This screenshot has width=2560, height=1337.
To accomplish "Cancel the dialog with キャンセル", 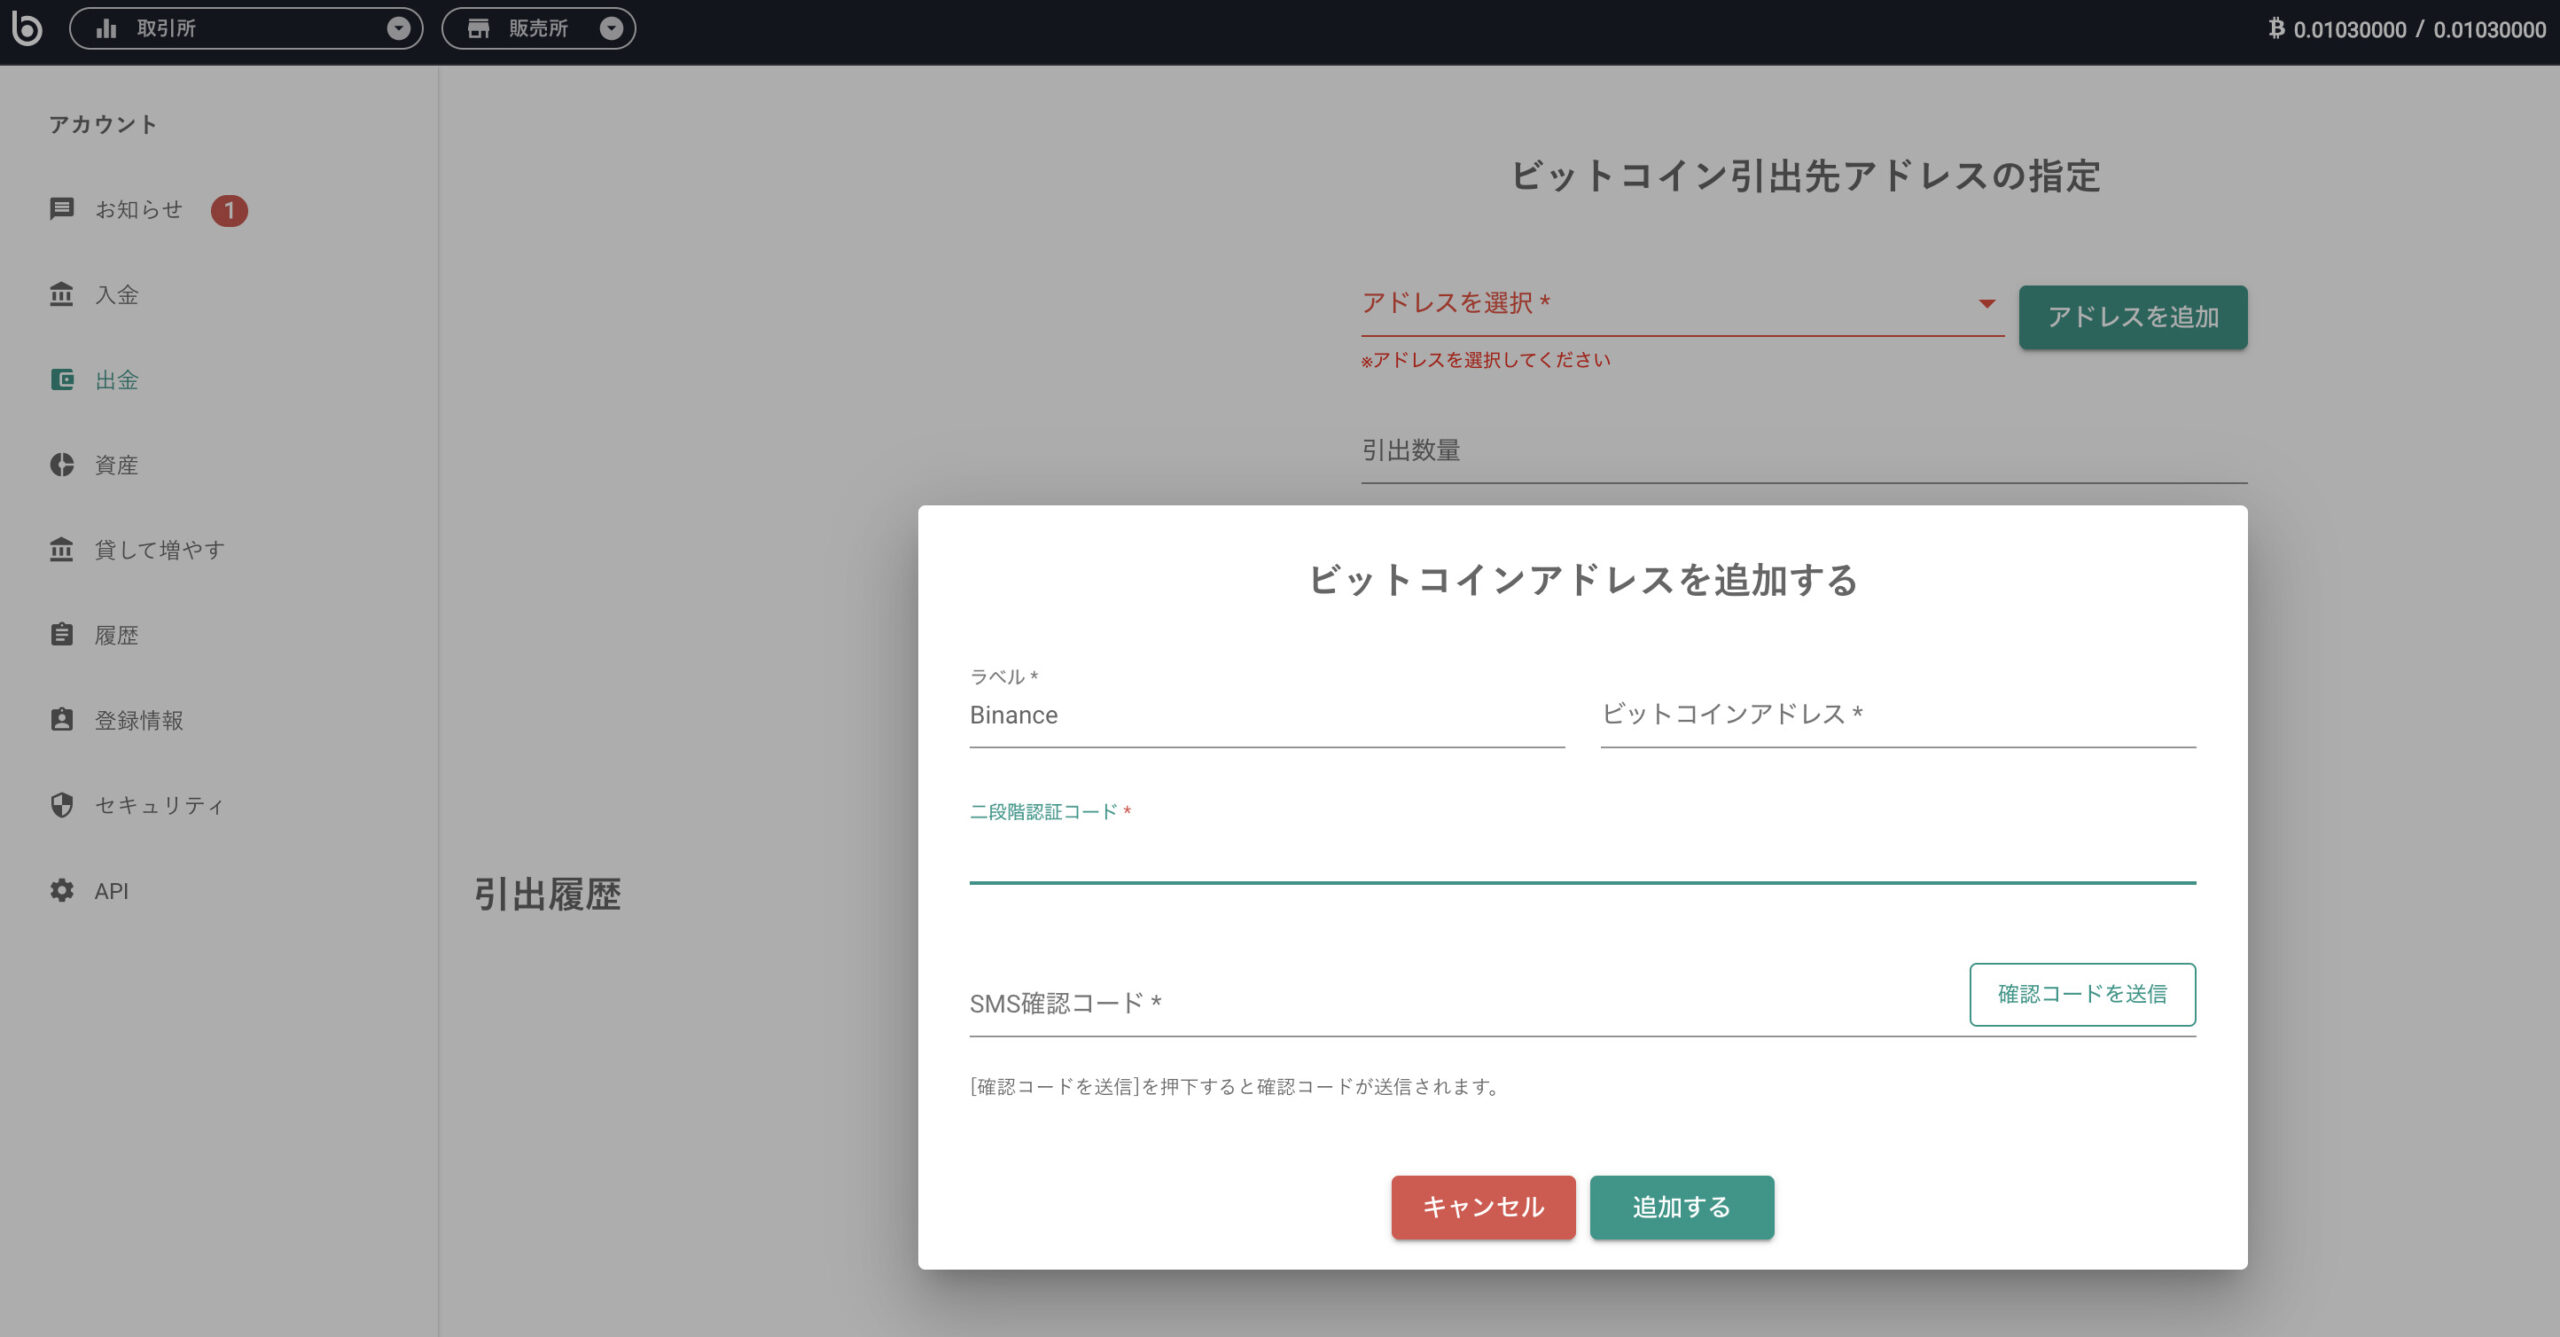I will (x=1483, y=1207).
